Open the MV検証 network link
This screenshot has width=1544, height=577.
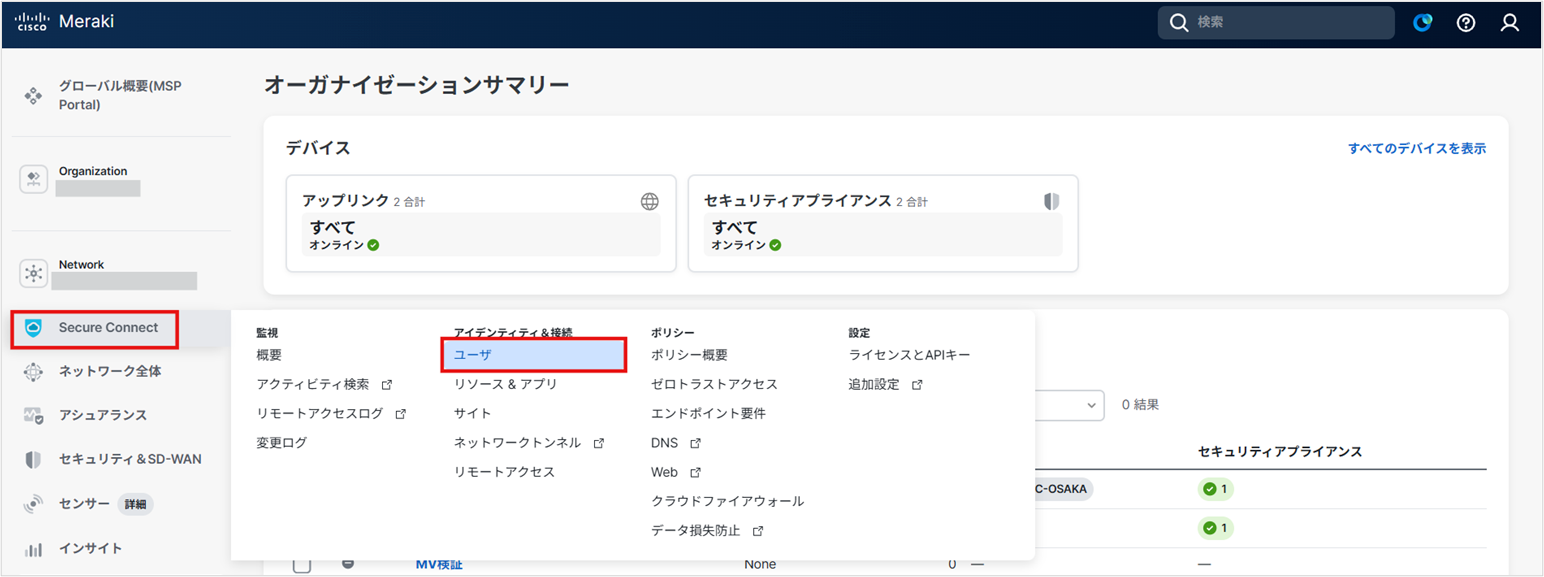439,565
